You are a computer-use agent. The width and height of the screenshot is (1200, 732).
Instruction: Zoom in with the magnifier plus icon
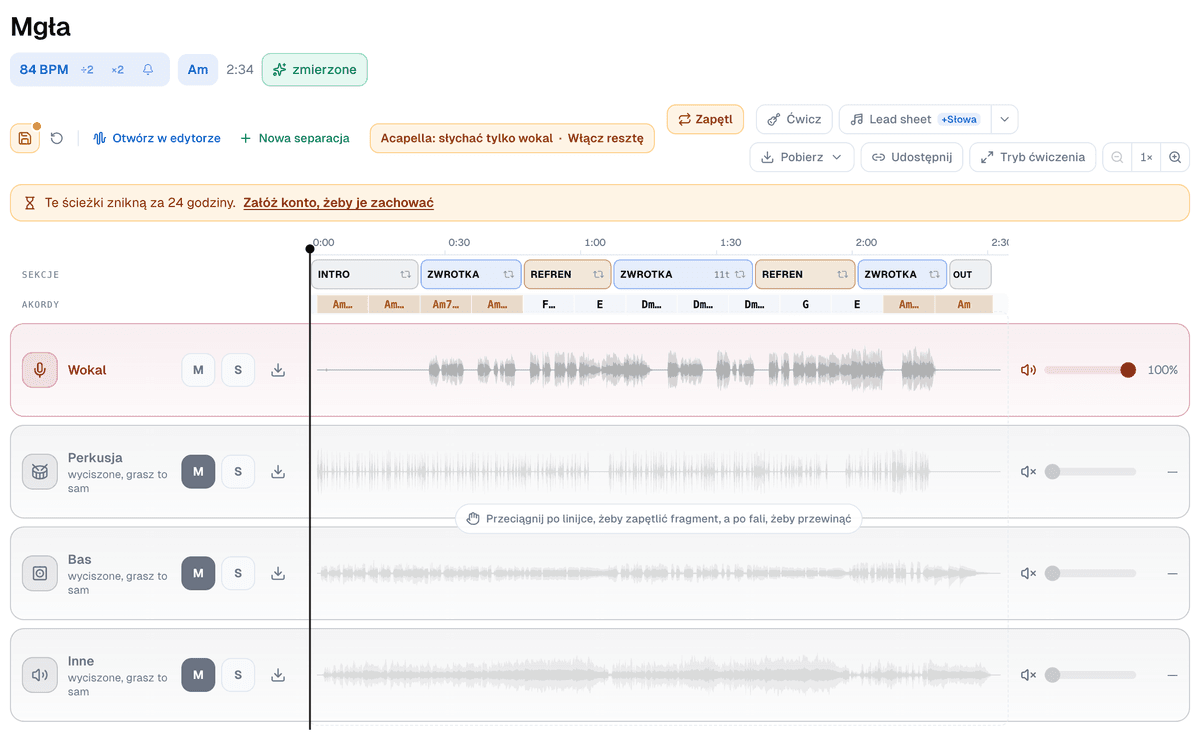coord(1175,157)
